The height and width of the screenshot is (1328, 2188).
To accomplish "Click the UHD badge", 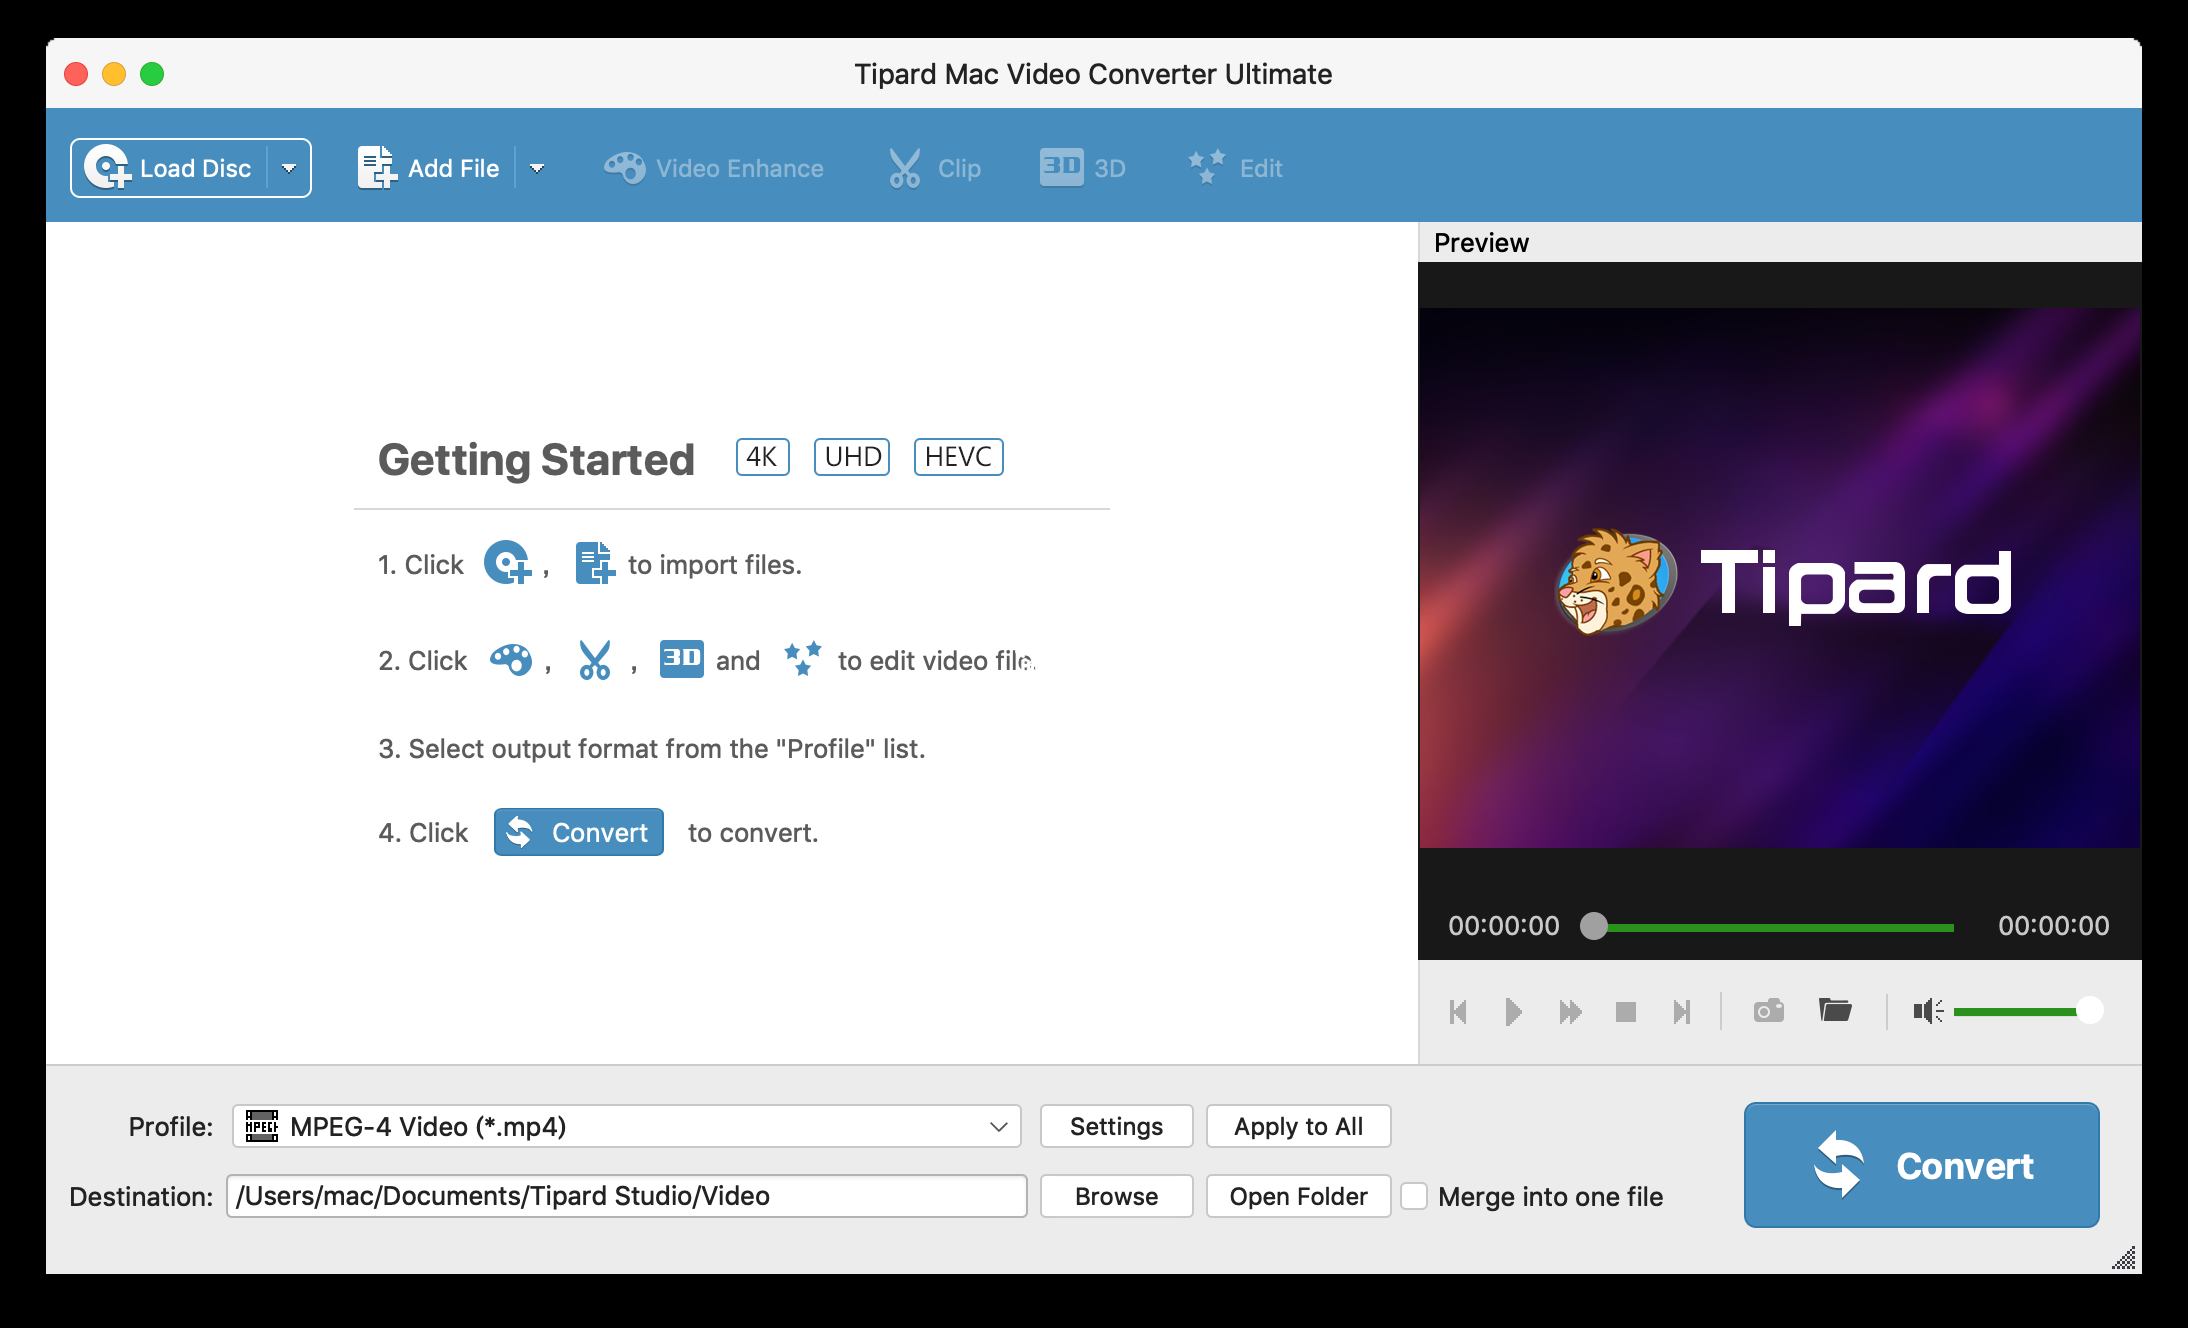I will [x=852, y=457].
